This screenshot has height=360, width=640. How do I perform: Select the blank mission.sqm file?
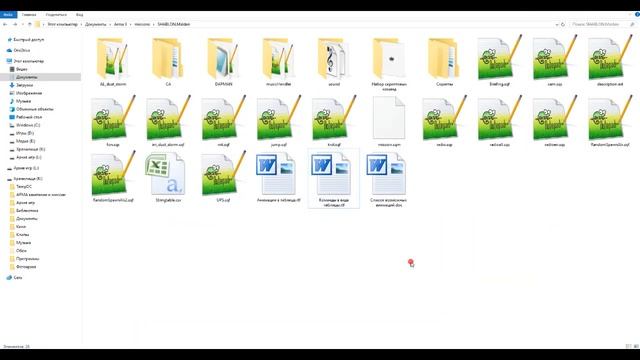coord(389,121)
